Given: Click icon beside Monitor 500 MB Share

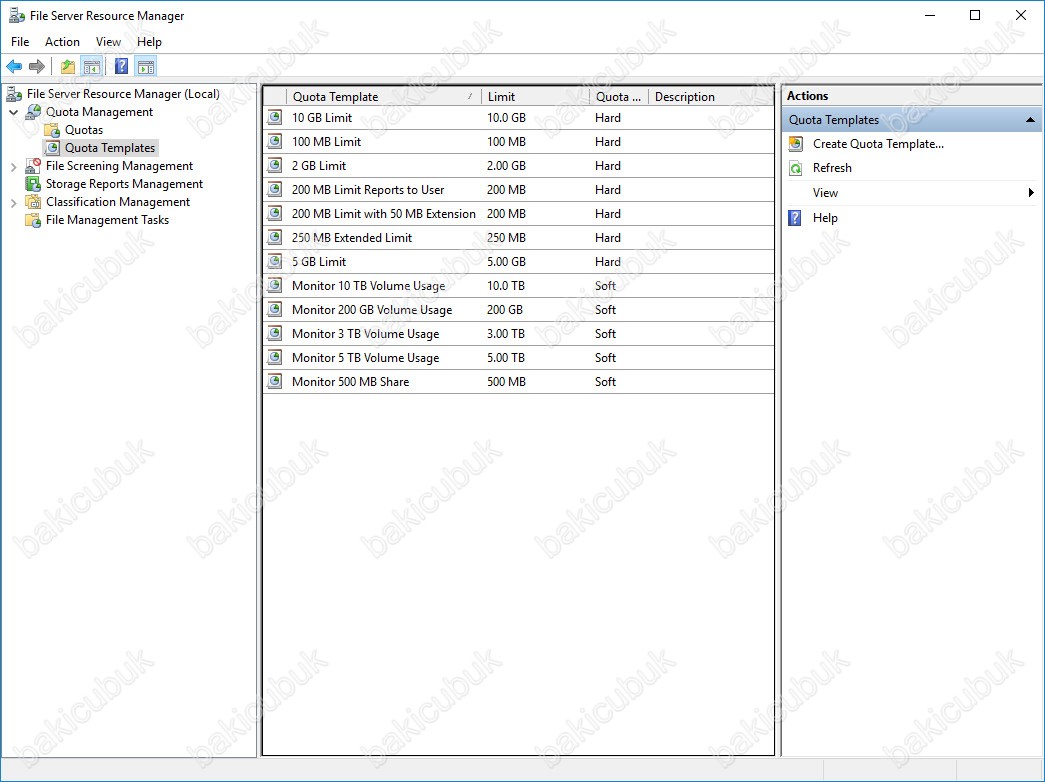Looking at the screenshot, I should [275, 382].
